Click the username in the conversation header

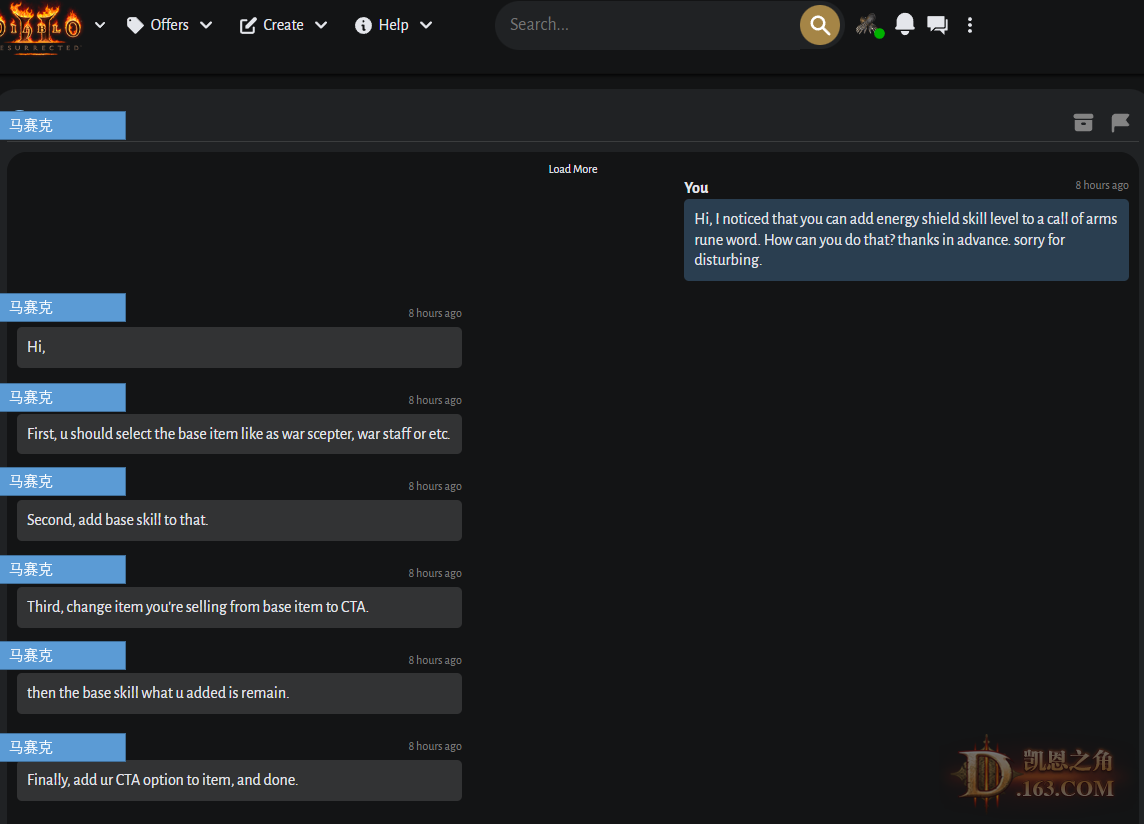[63, 126]
